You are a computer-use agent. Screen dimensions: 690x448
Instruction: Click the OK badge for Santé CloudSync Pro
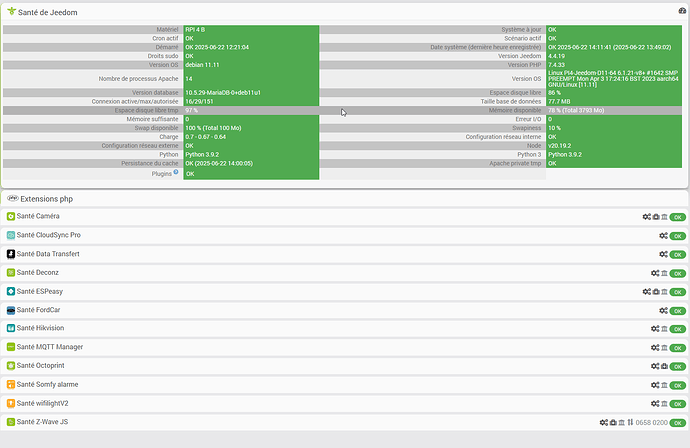point(678,236)
